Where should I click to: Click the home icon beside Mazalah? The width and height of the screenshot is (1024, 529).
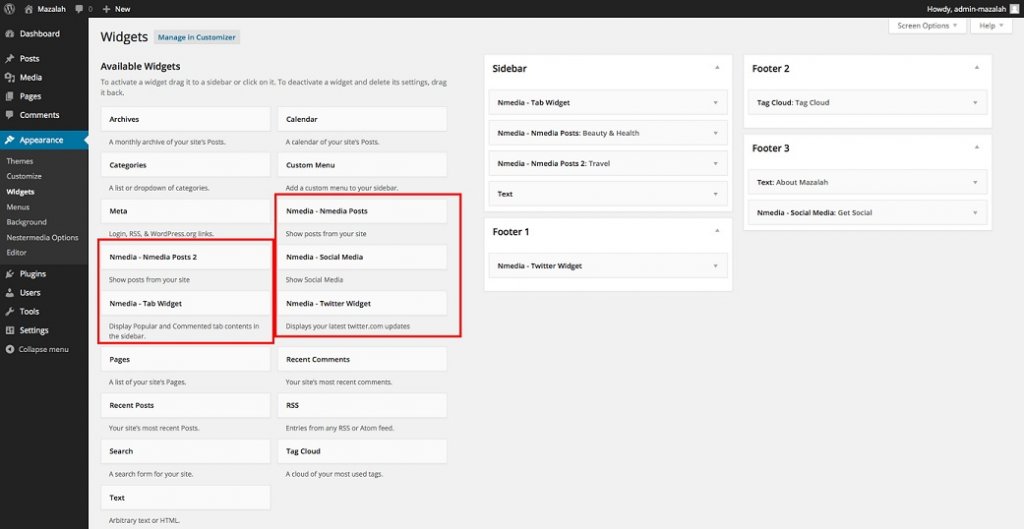29,9
